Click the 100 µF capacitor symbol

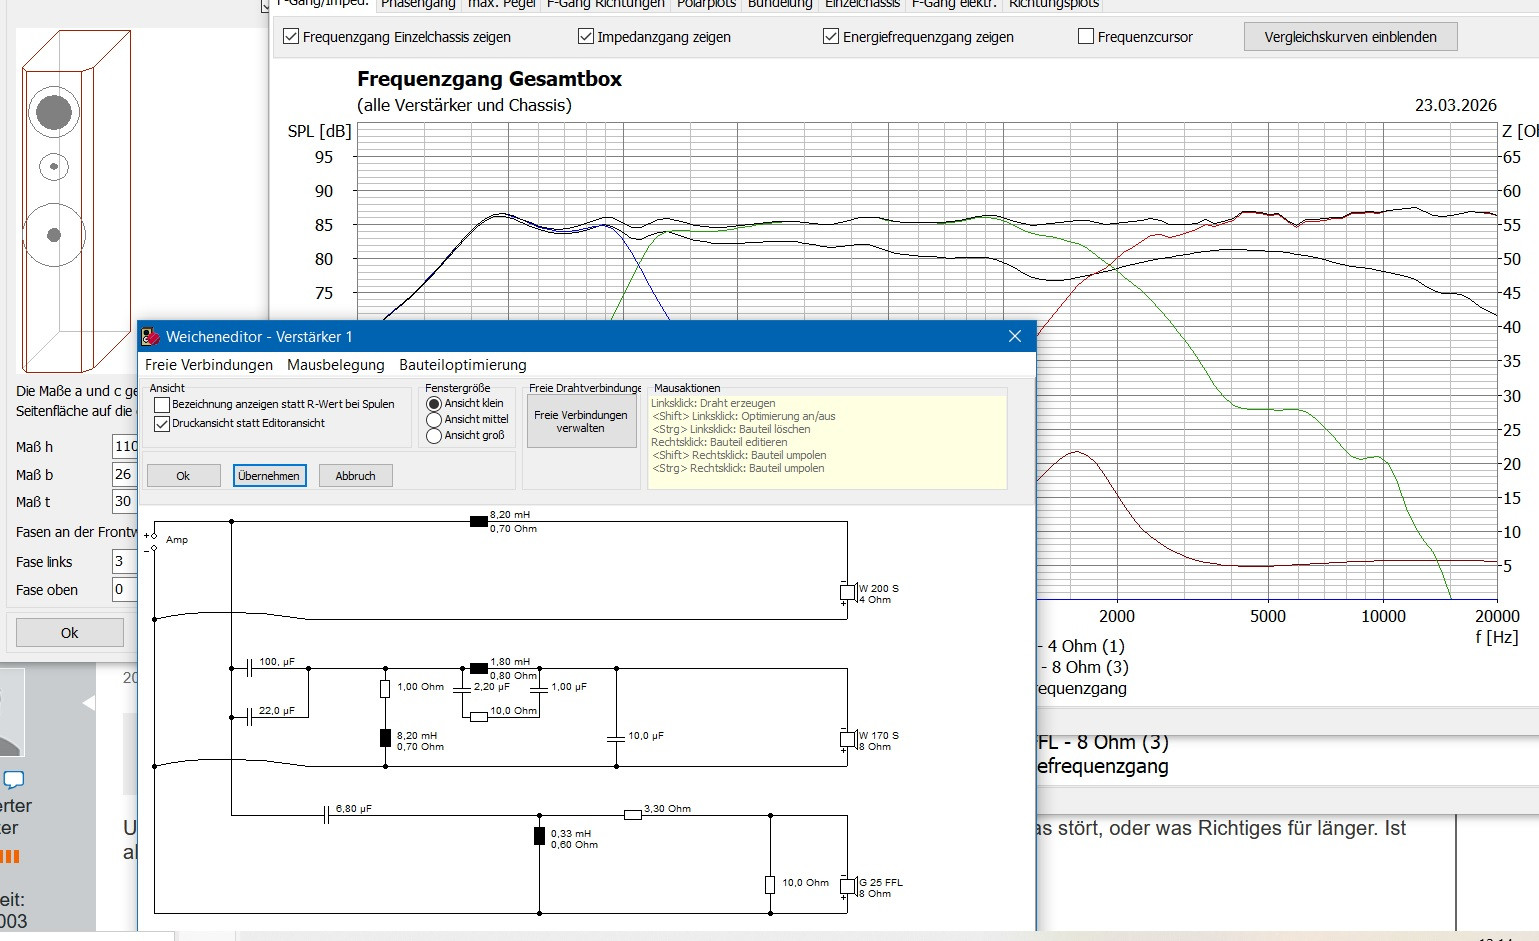pyautogui.click(x=248, y=668)
